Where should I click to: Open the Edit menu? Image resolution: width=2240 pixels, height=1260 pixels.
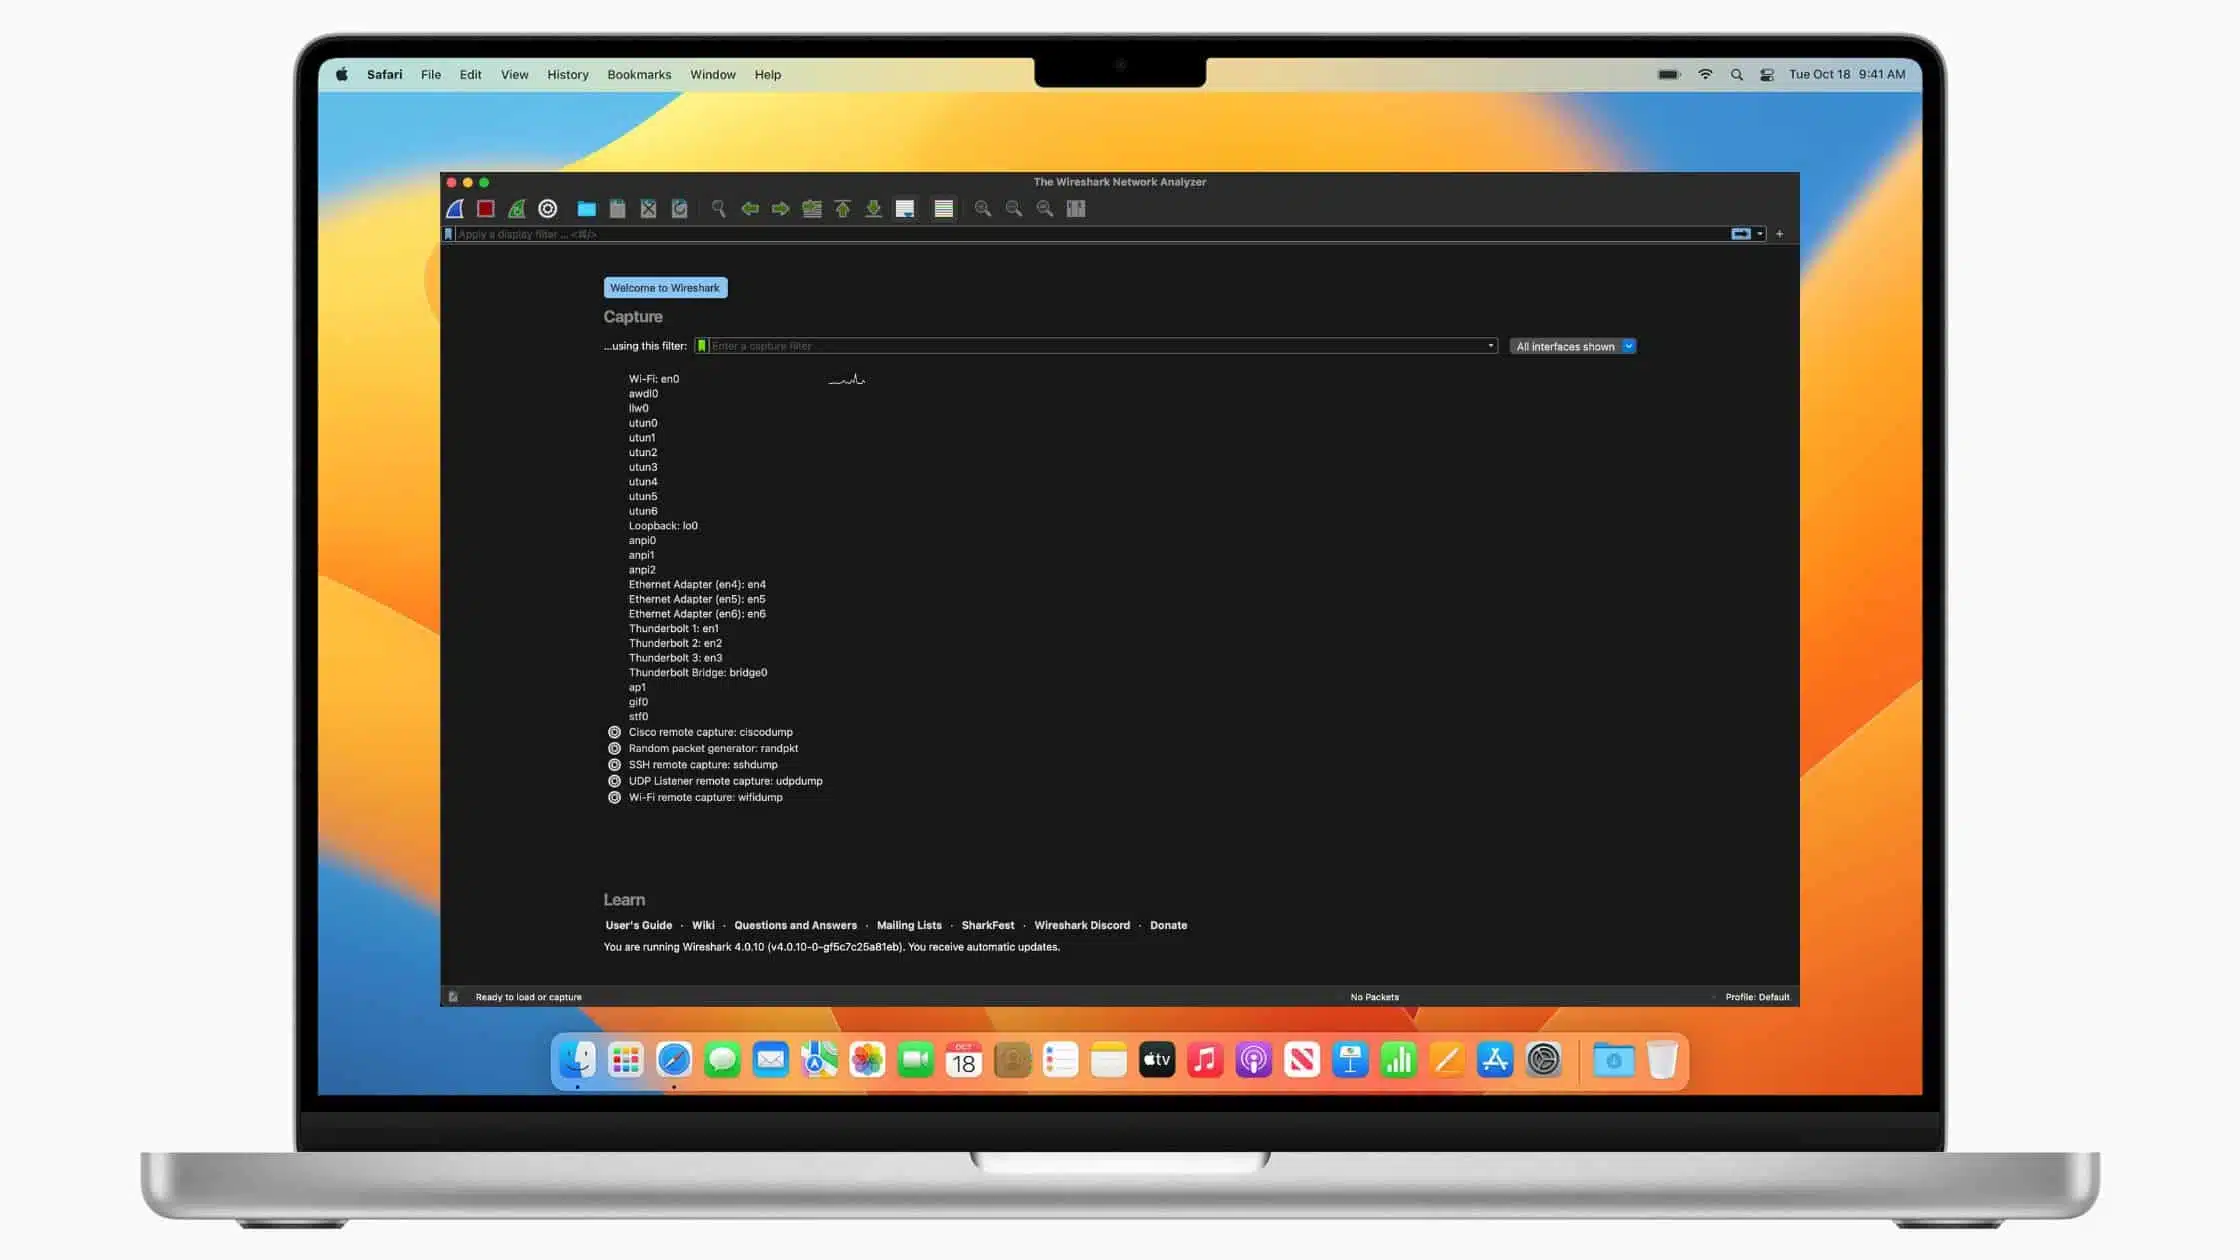coord(470,75)
